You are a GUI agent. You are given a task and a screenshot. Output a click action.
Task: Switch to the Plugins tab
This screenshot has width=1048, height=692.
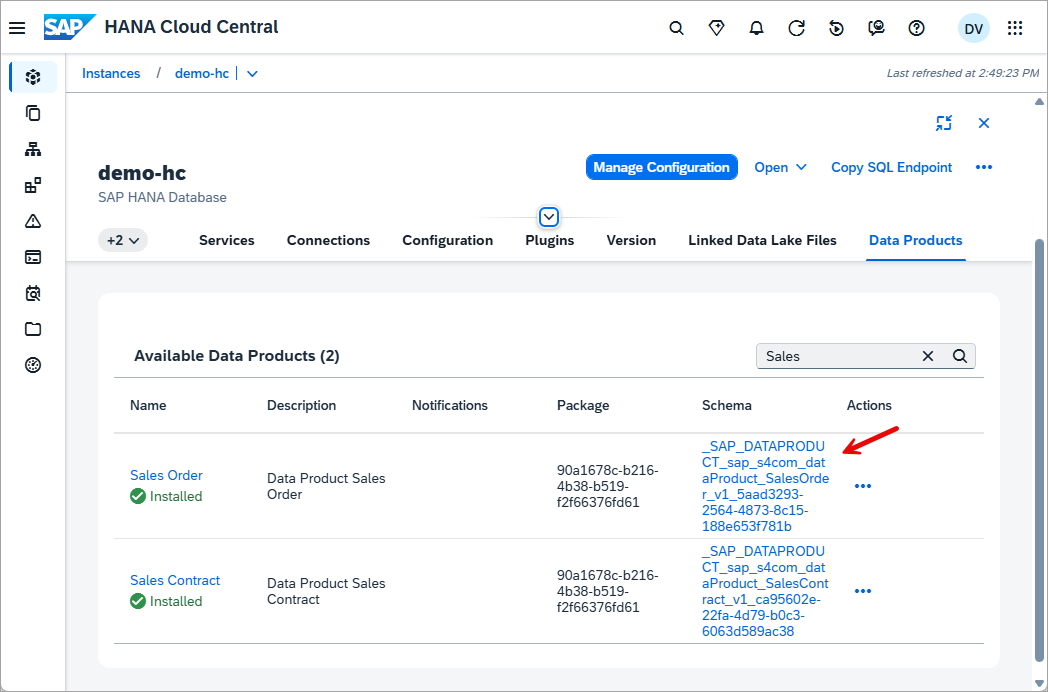549,240
